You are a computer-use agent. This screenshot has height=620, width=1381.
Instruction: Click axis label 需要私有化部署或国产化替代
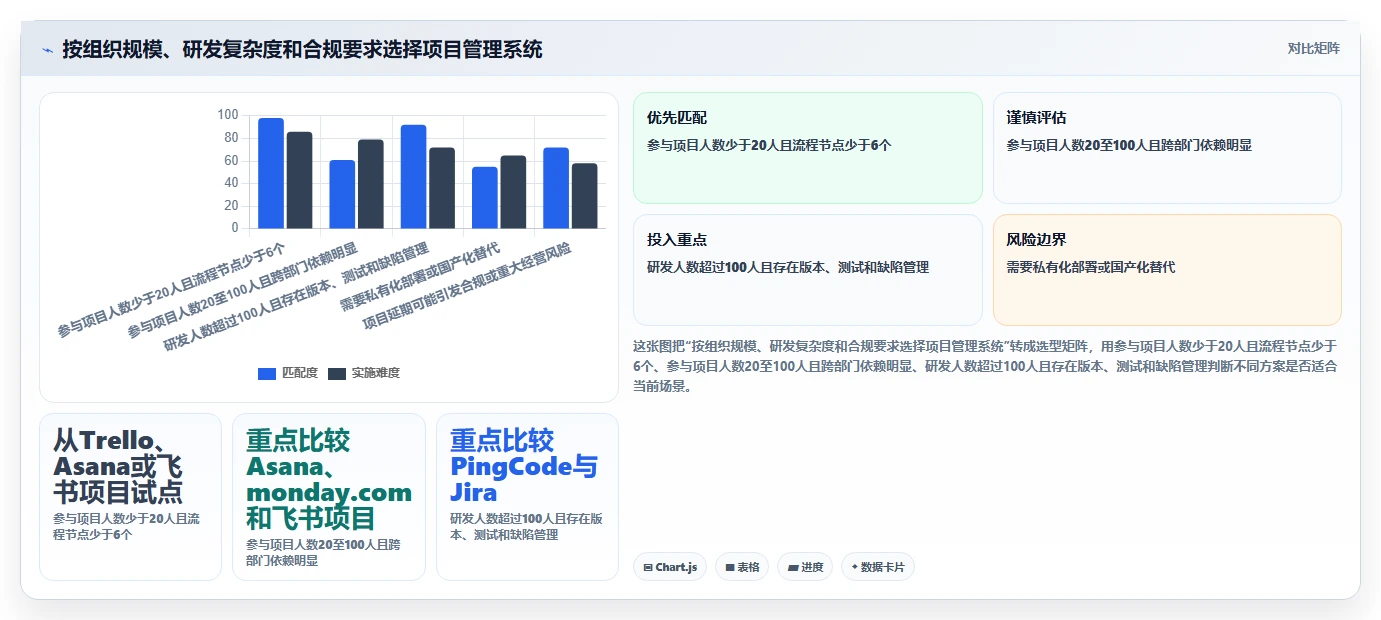pos(420,277)
